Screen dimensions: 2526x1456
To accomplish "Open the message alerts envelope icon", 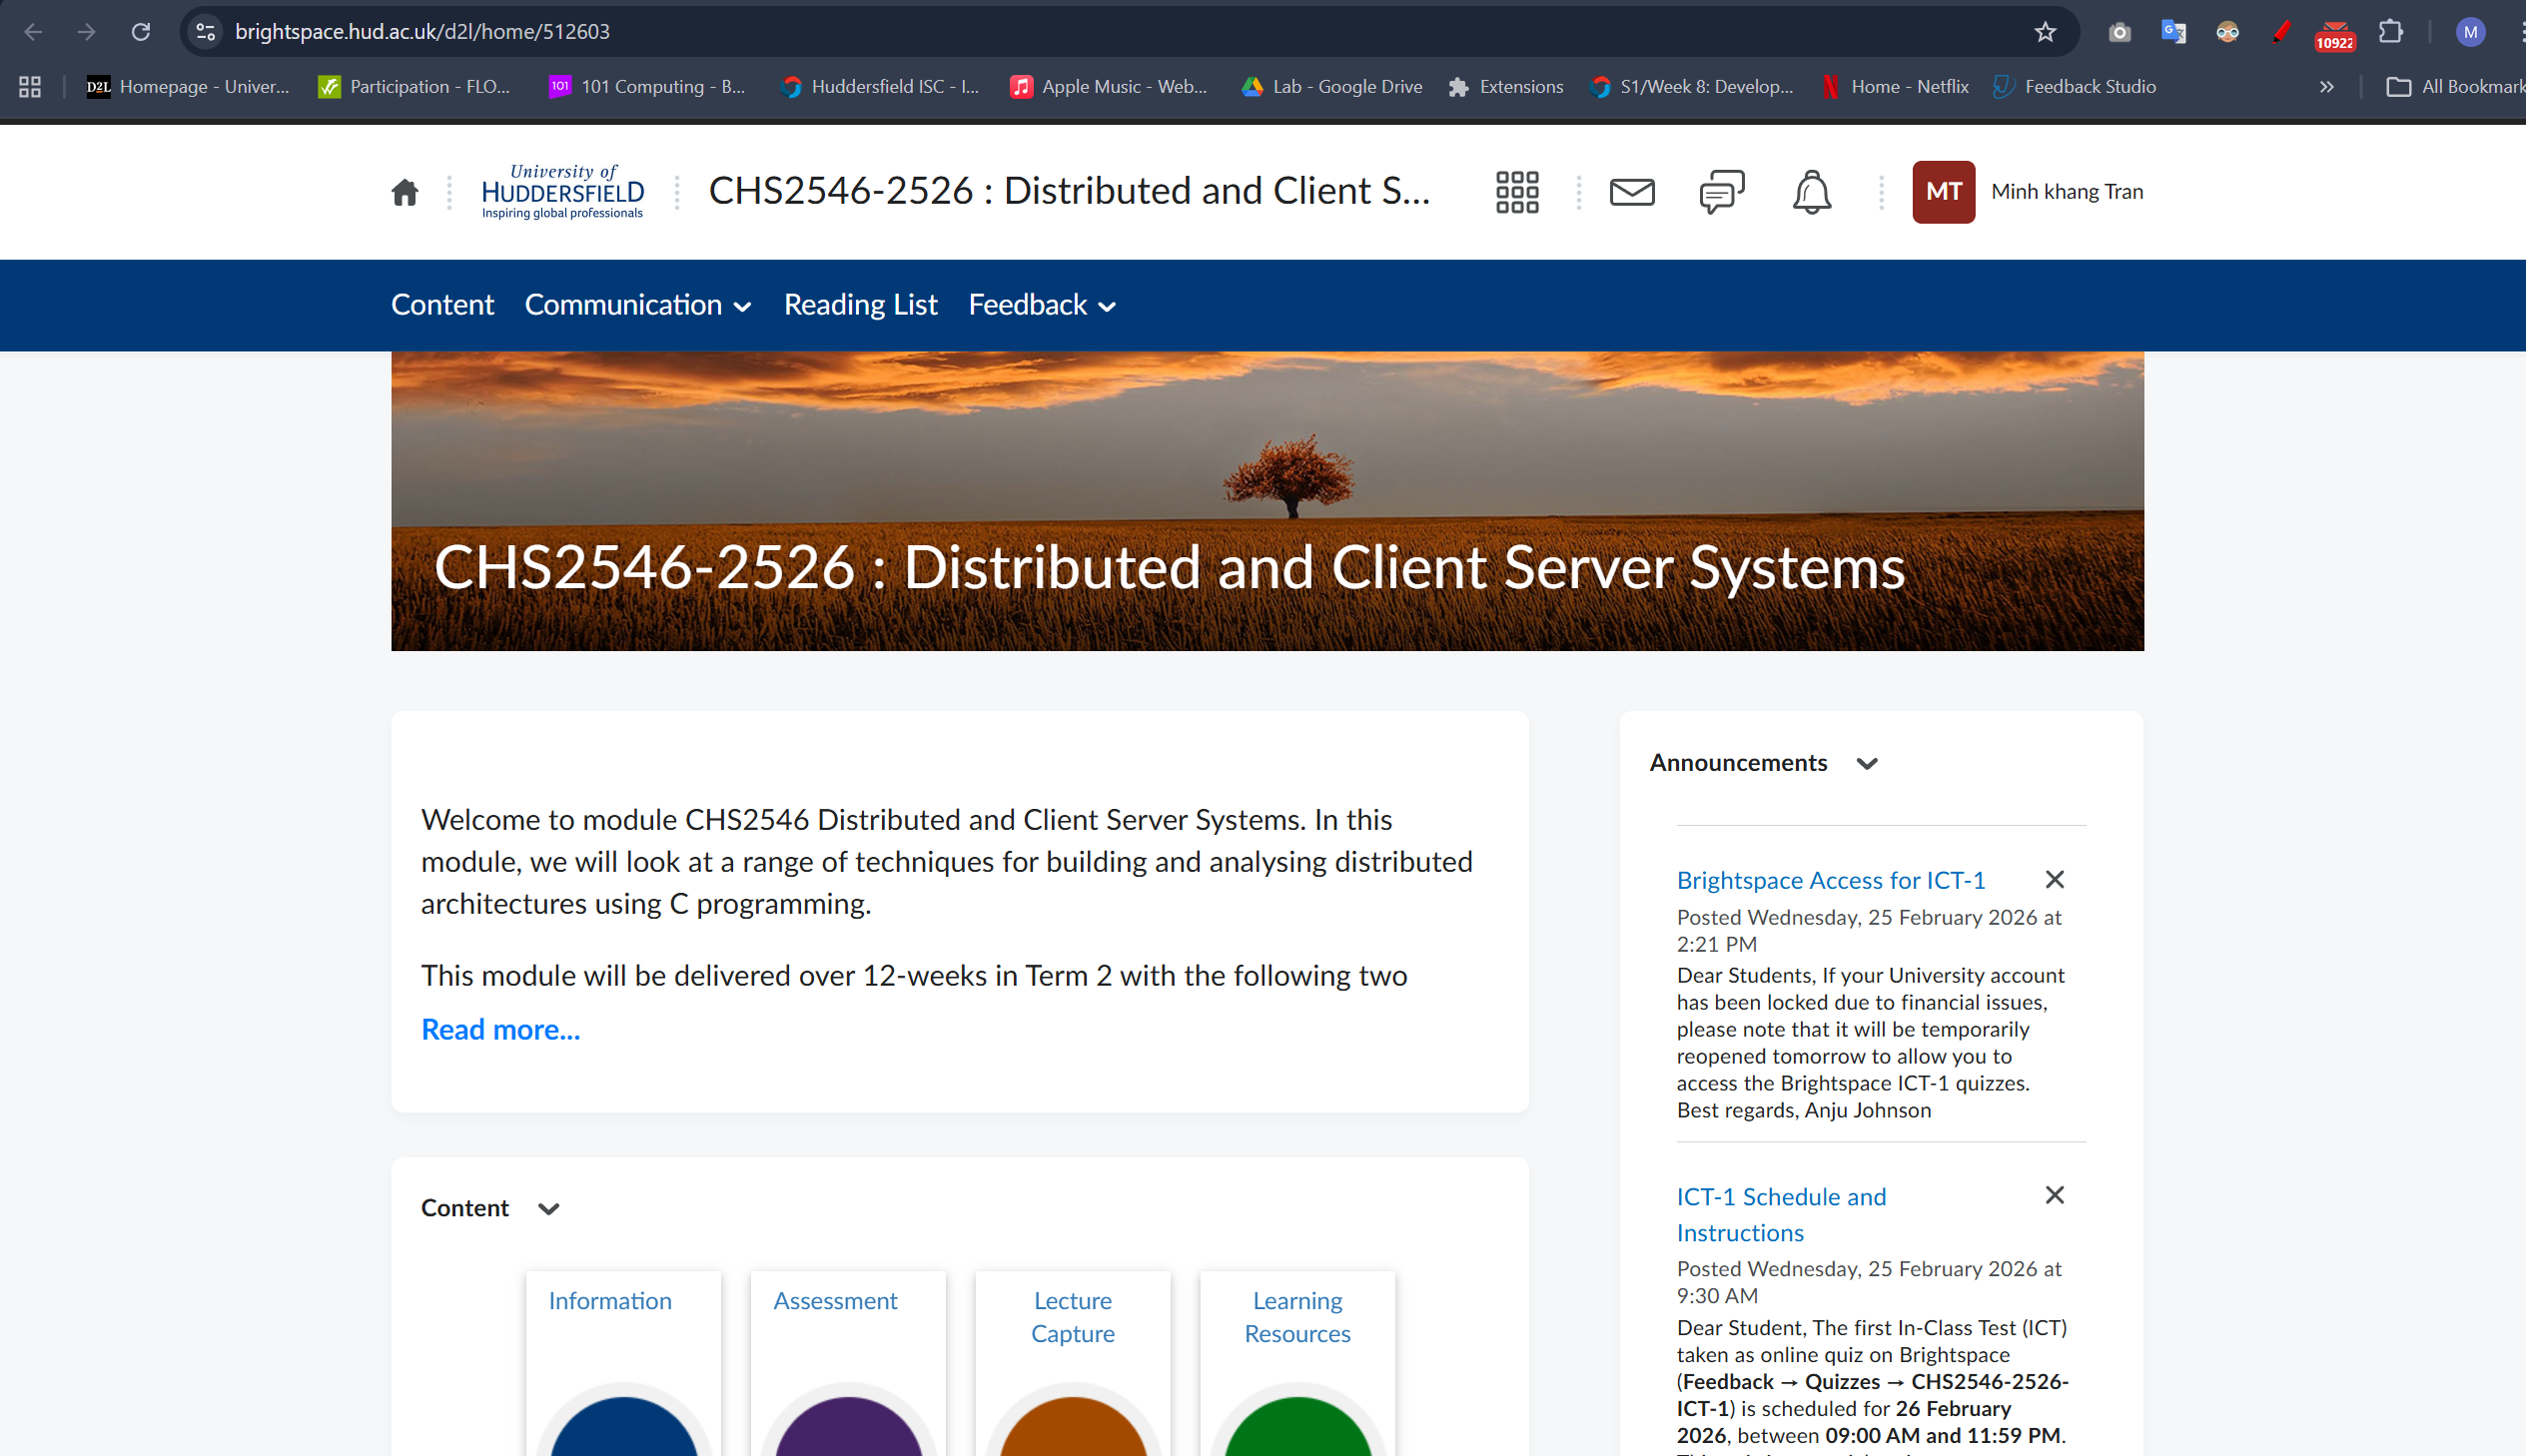I will 1631,192.
